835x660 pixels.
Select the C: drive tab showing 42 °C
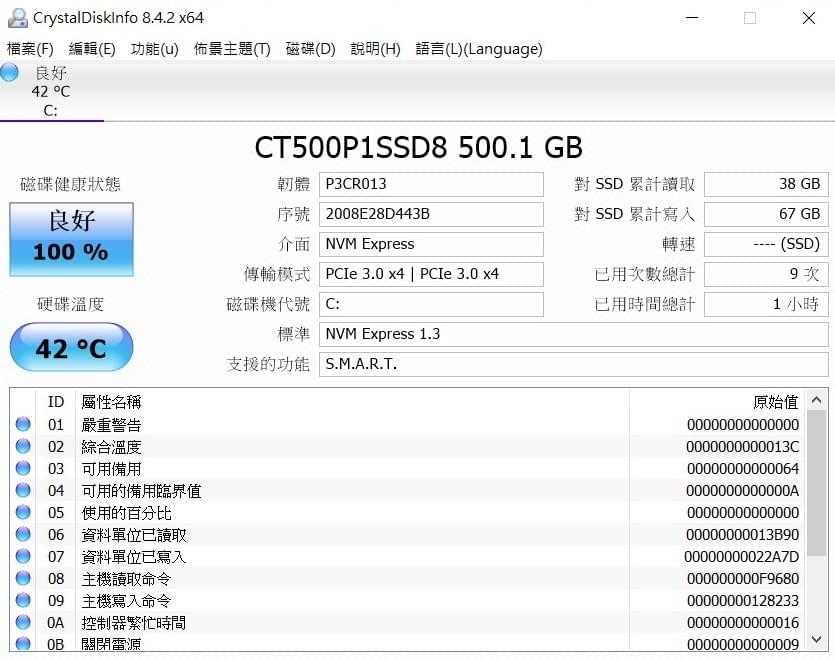pyautogui.click(x=51, y=91)
